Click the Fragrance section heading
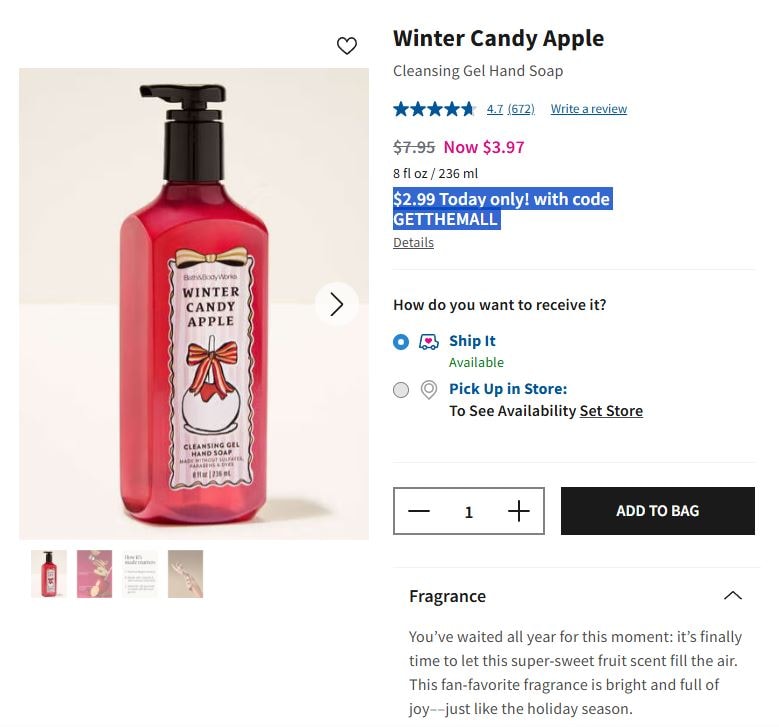The width and height of the screenshot is (779, 727). tap(447, 596)
